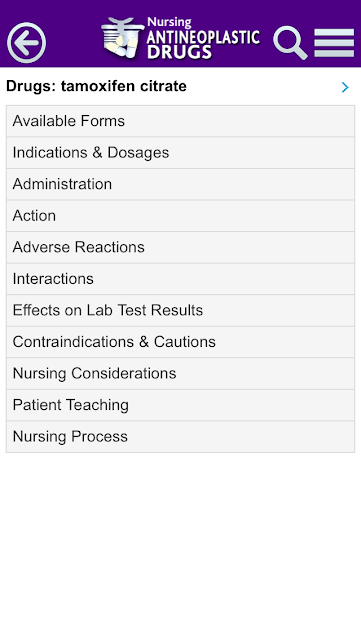Open Nursing Process section
This screenshot has height=640, width=361.
point(180,437)
